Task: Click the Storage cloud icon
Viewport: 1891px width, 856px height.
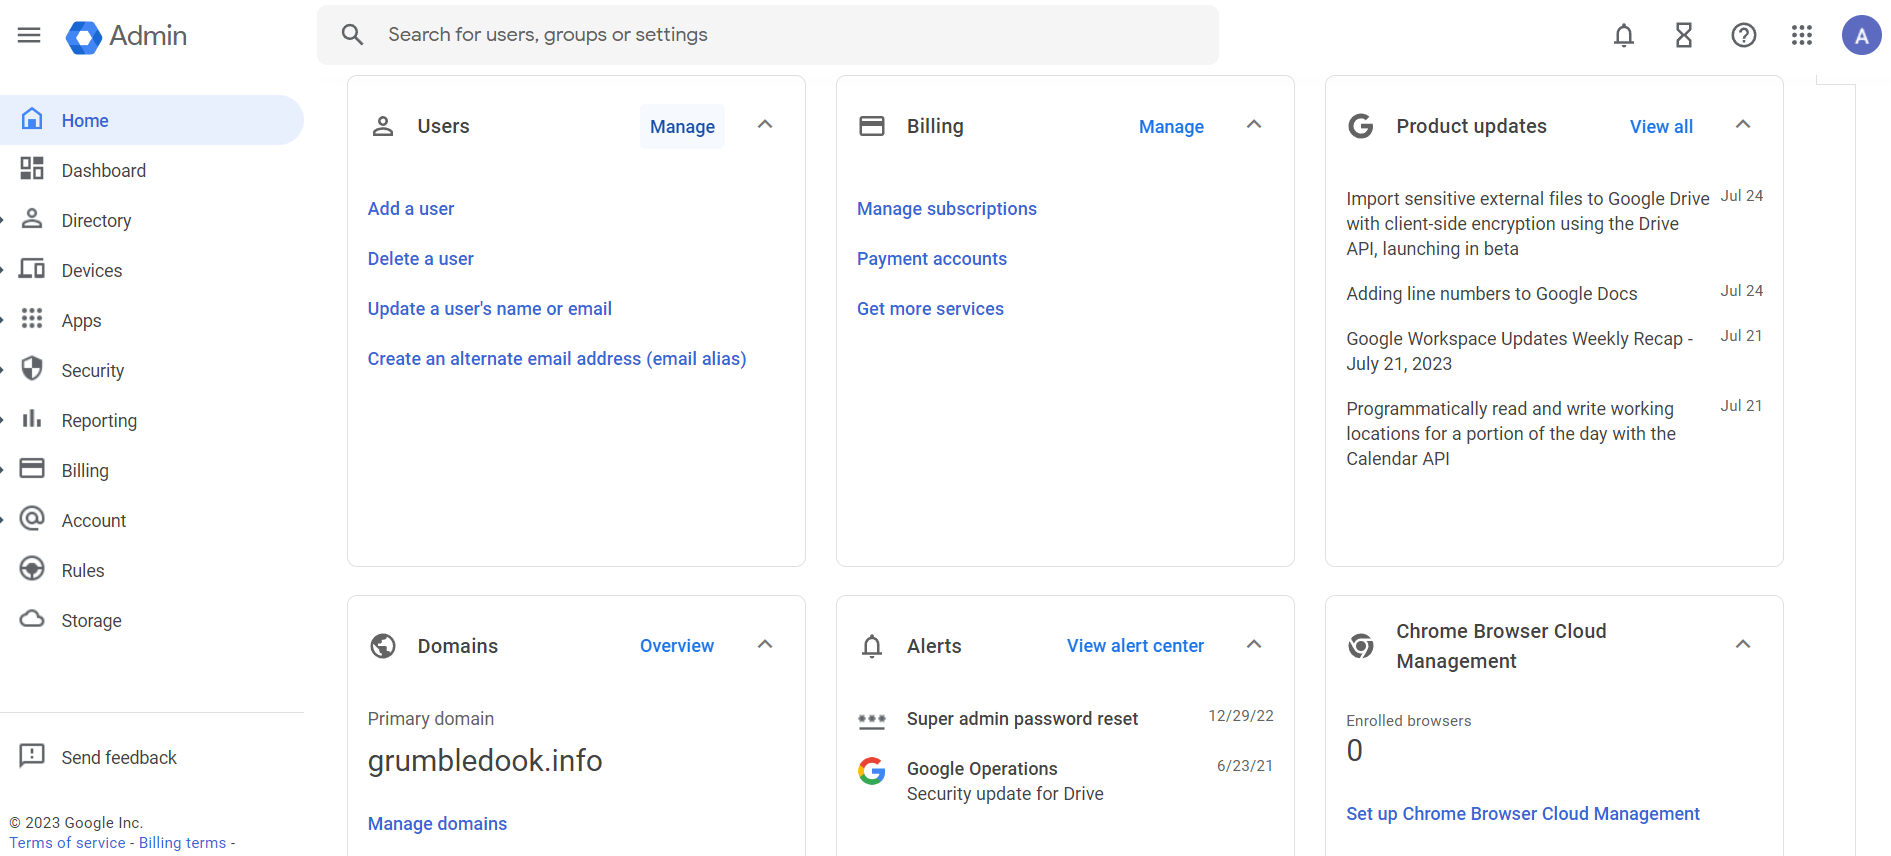Action: (32, 619)
